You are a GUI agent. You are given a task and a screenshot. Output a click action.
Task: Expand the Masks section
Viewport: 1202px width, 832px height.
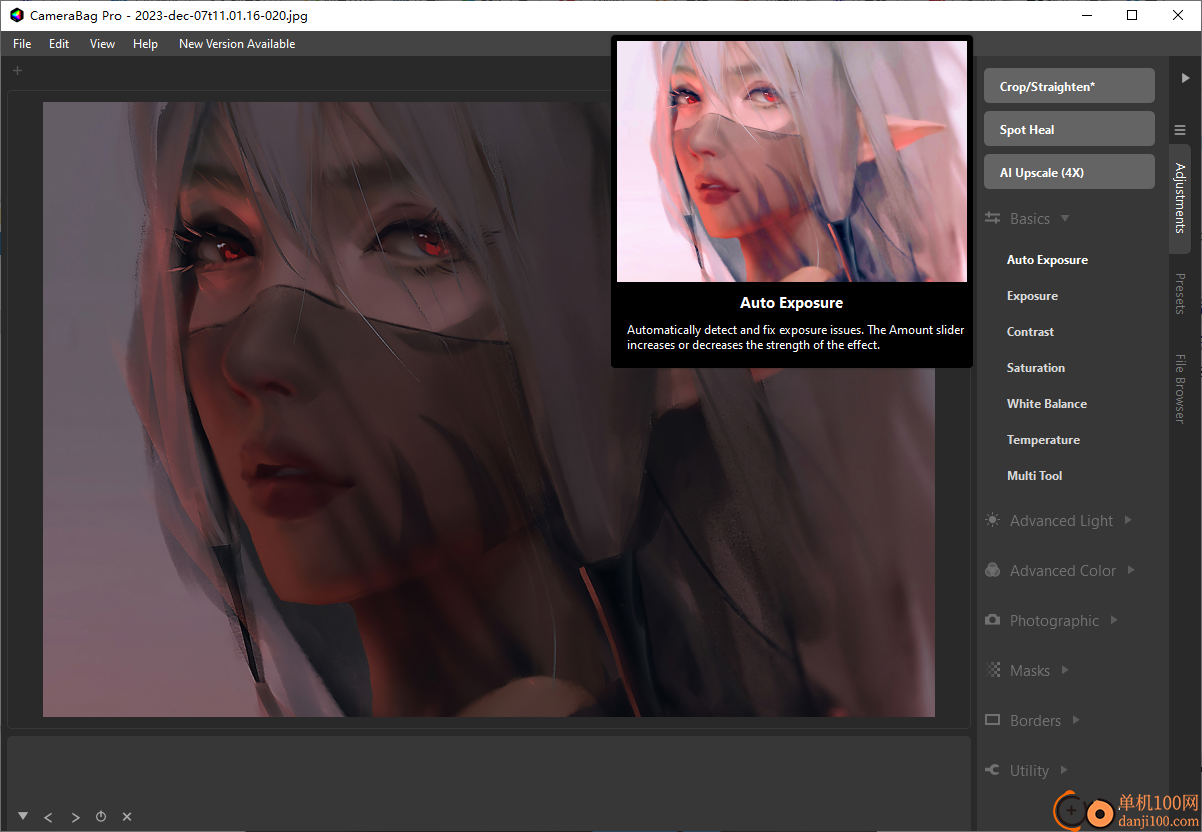(1028, 671)
